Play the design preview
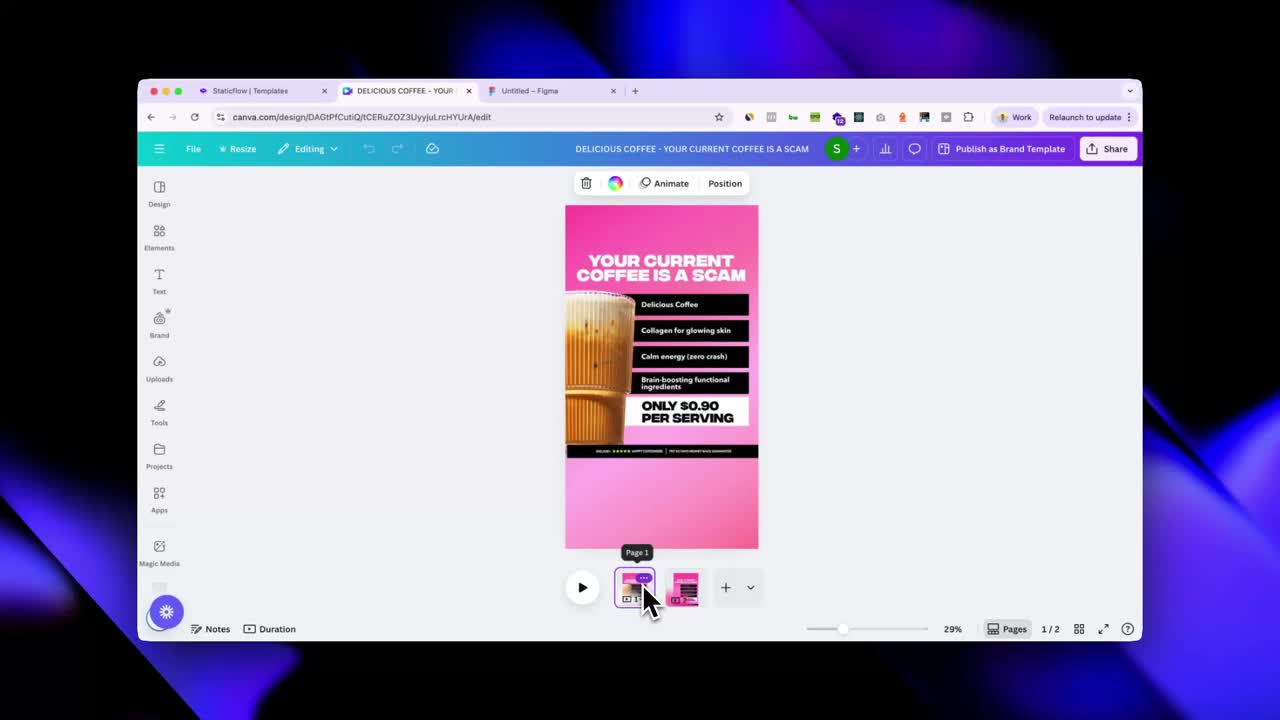Screen dimensions: 1280x720 [x=582, y=588]
